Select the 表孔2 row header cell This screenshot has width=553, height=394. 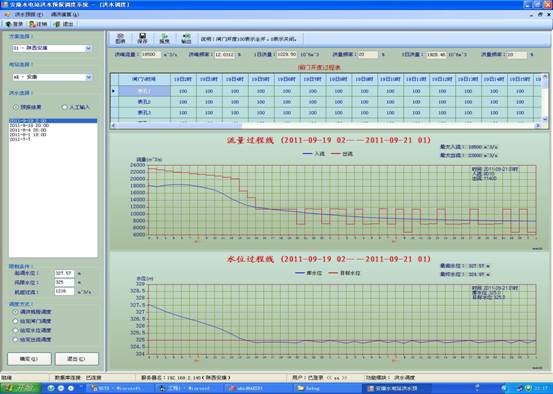[x=144, y=102]
